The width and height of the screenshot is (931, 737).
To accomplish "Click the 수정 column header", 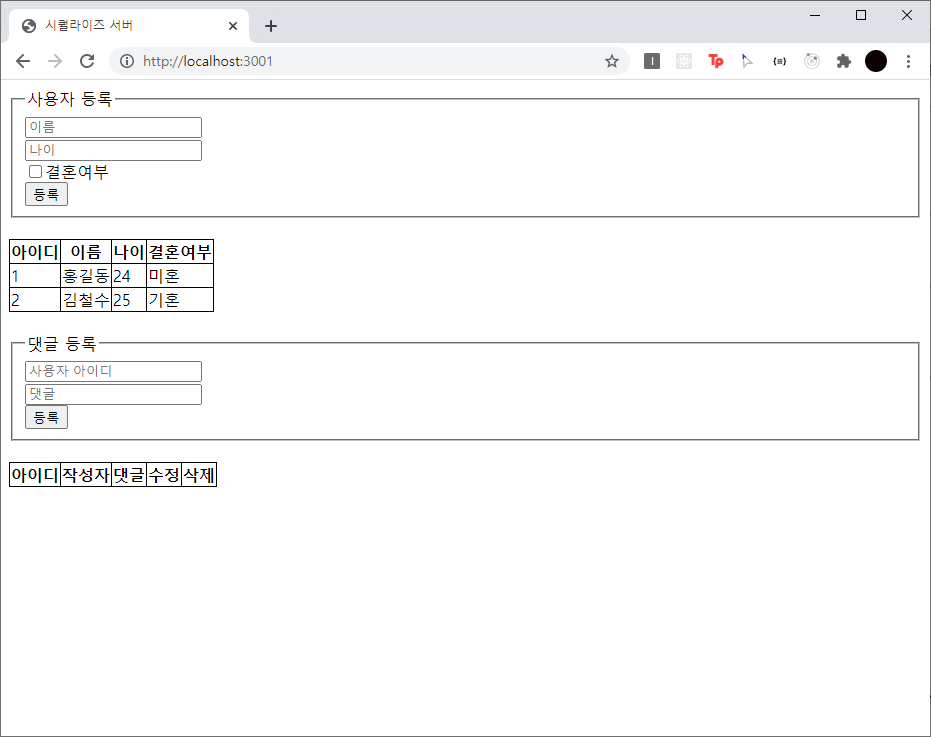I will (164, 475).
